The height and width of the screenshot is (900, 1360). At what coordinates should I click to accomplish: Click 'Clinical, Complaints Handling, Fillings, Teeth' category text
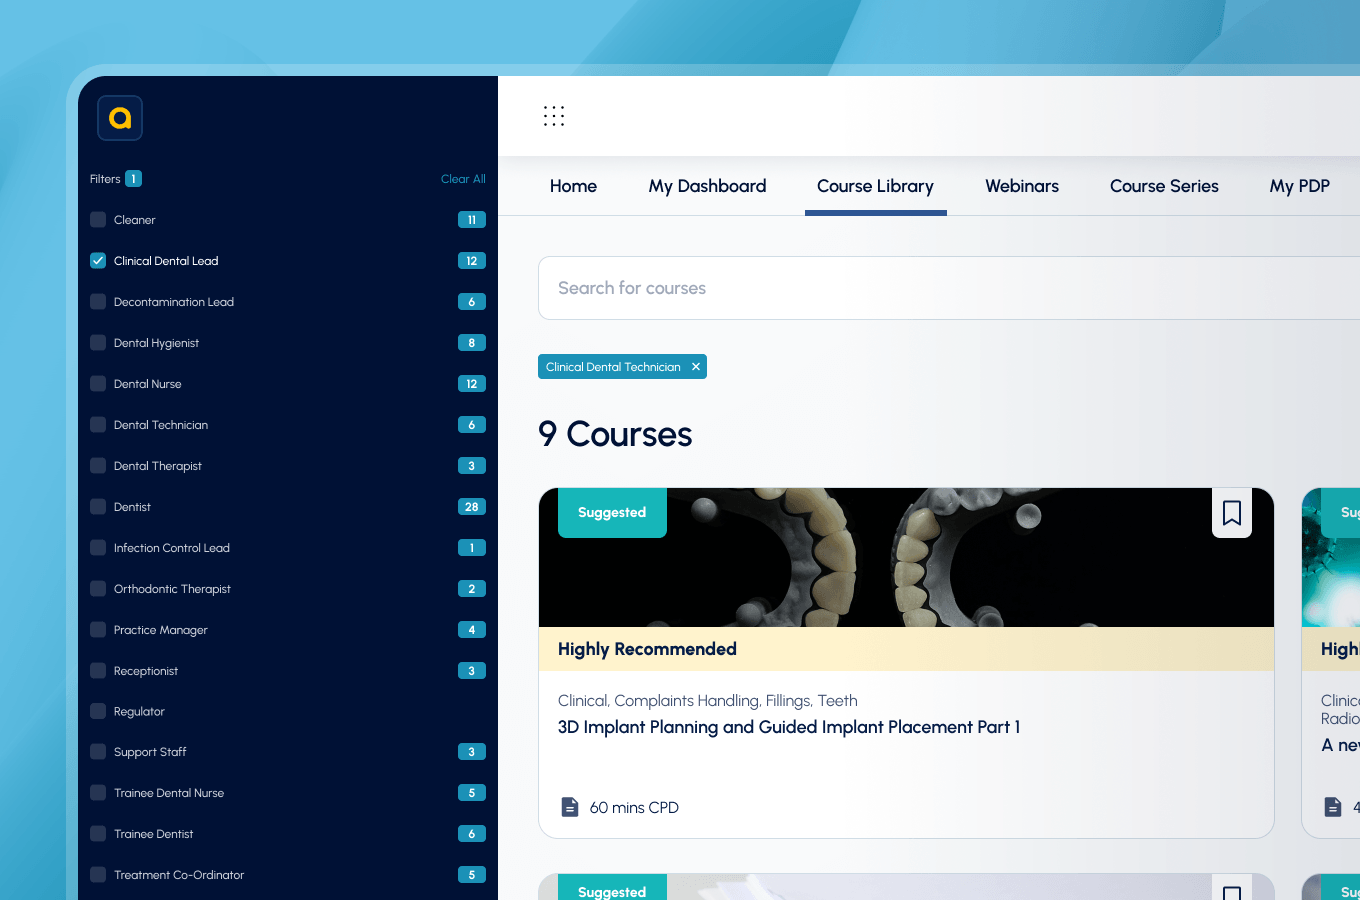(708, 701)
